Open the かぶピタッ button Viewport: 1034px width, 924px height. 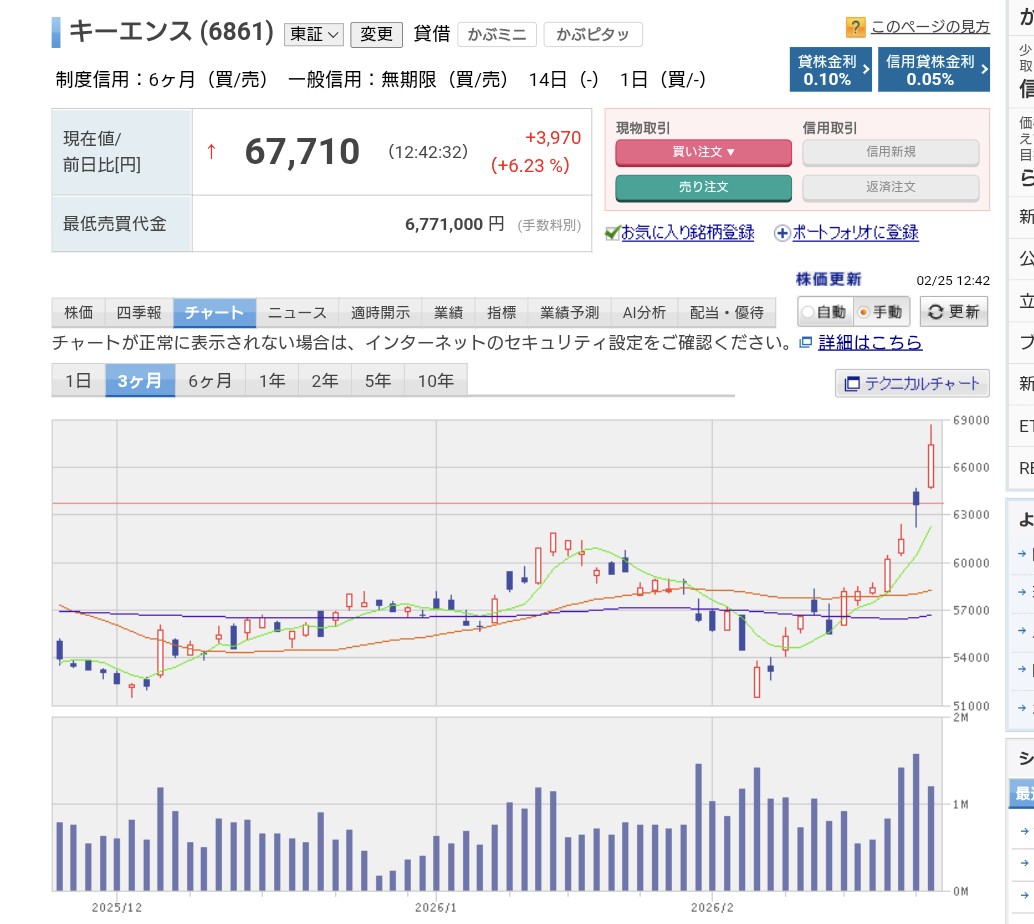(593, 35)
